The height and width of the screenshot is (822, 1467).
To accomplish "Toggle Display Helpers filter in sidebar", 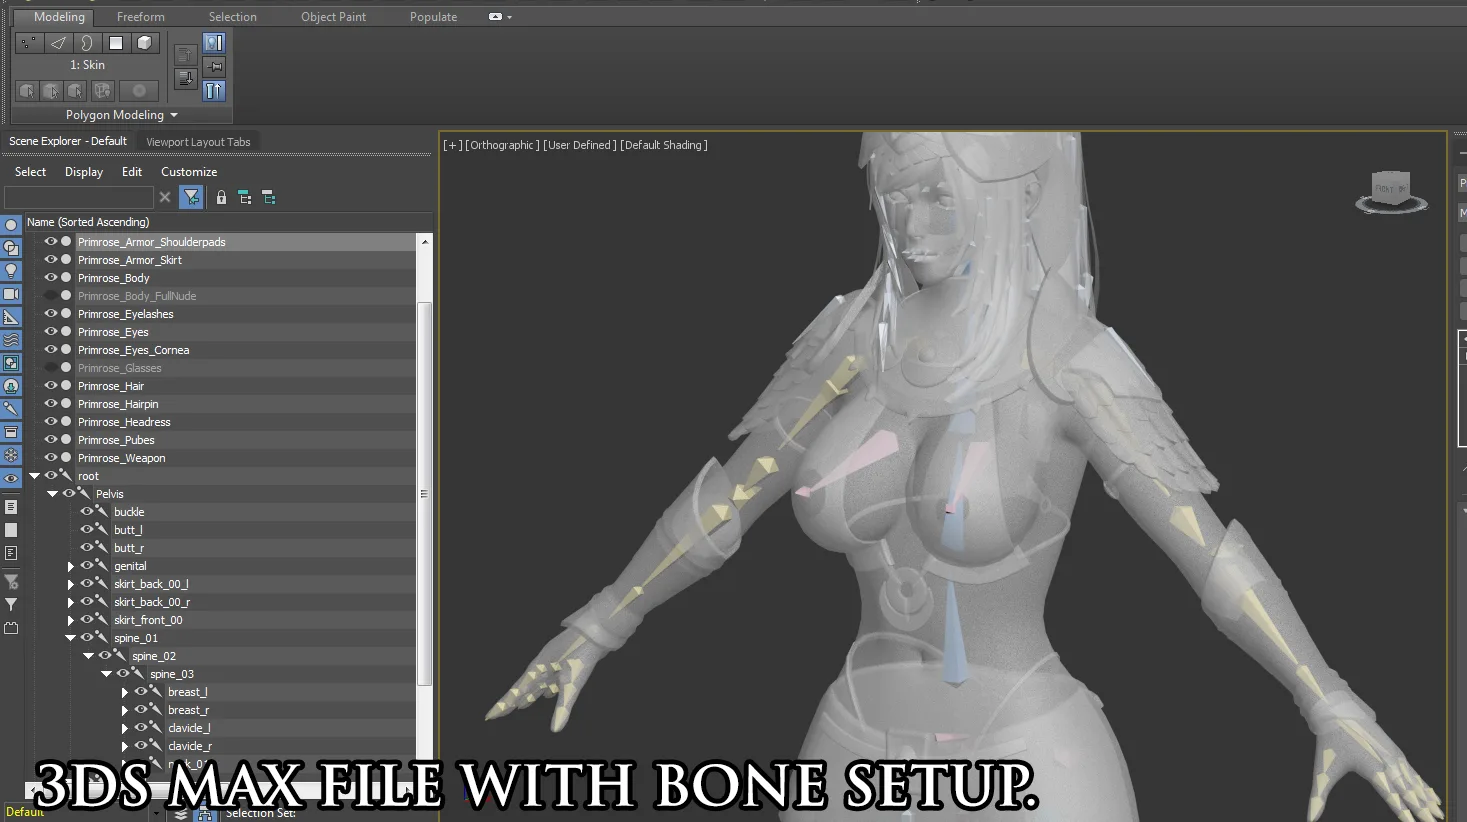I will (11, 317).
